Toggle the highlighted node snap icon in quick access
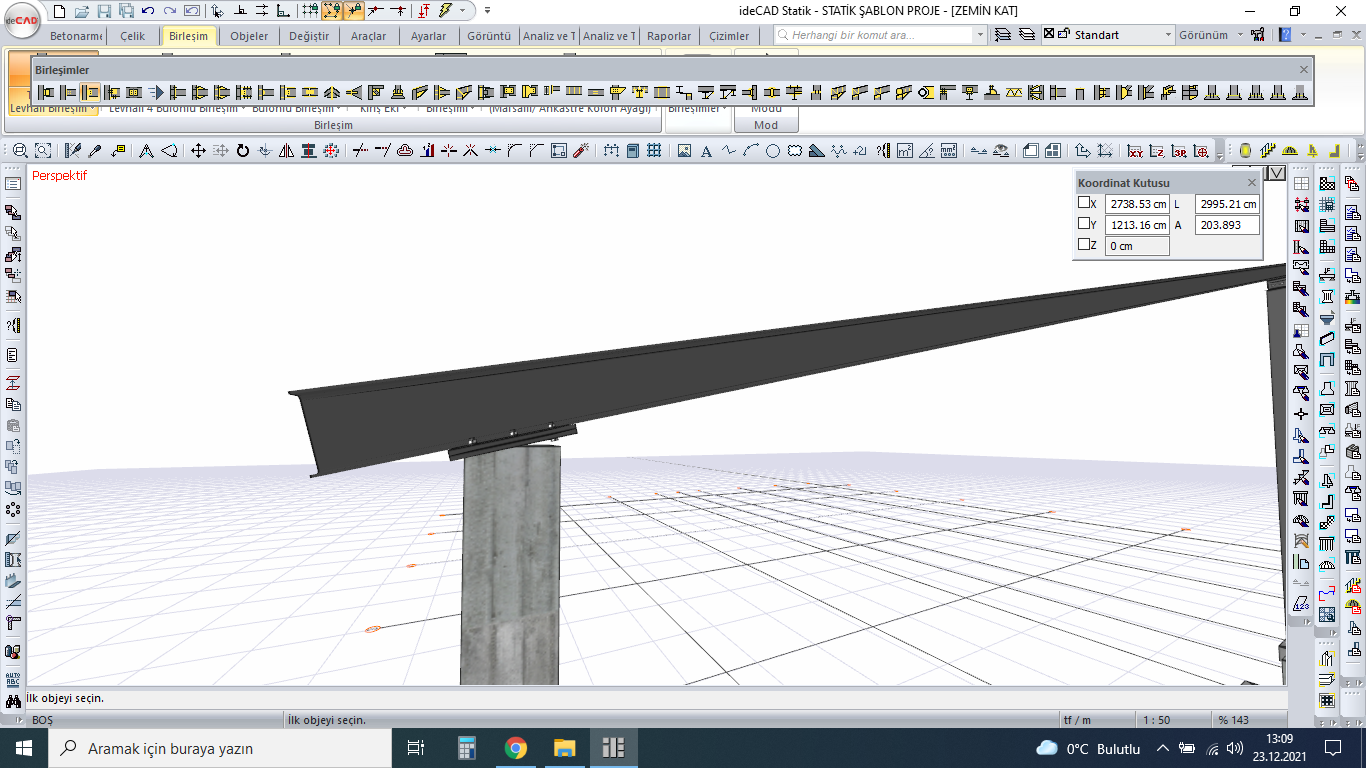 (354, 11)
